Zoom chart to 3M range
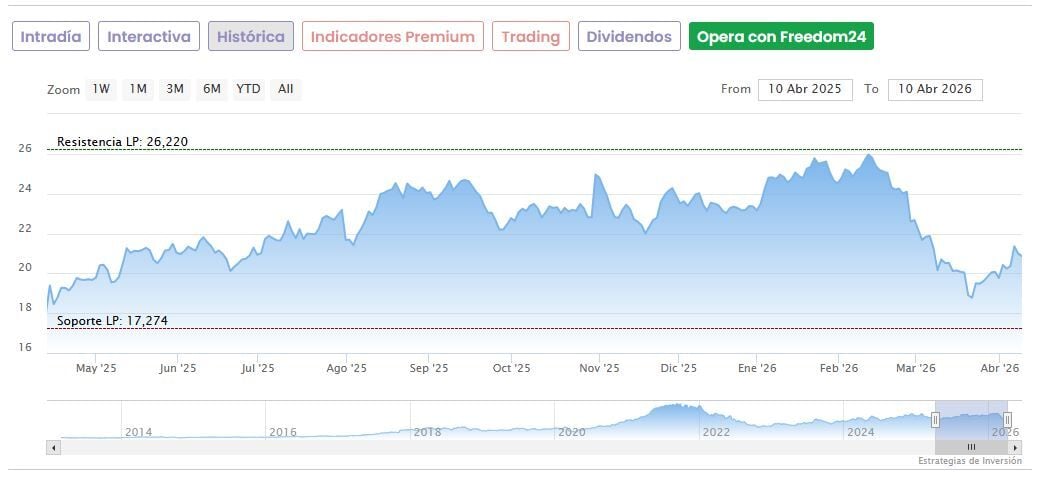 (x=175, y=89)
